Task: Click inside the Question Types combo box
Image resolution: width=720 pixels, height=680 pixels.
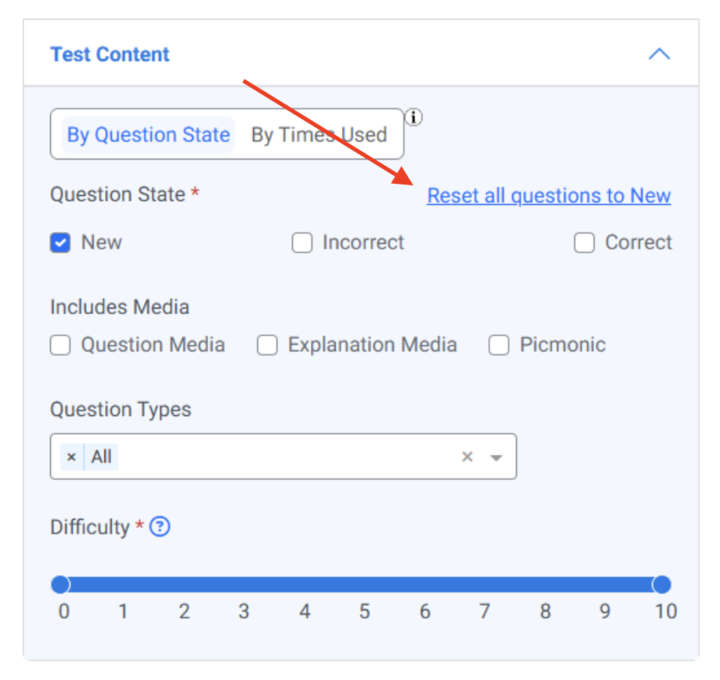Action: [280, 457]
